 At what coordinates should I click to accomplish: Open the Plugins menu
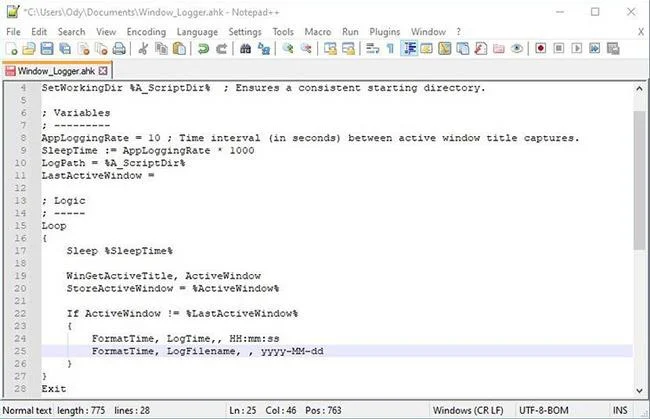pyautogui.click(x=385, y=32)
